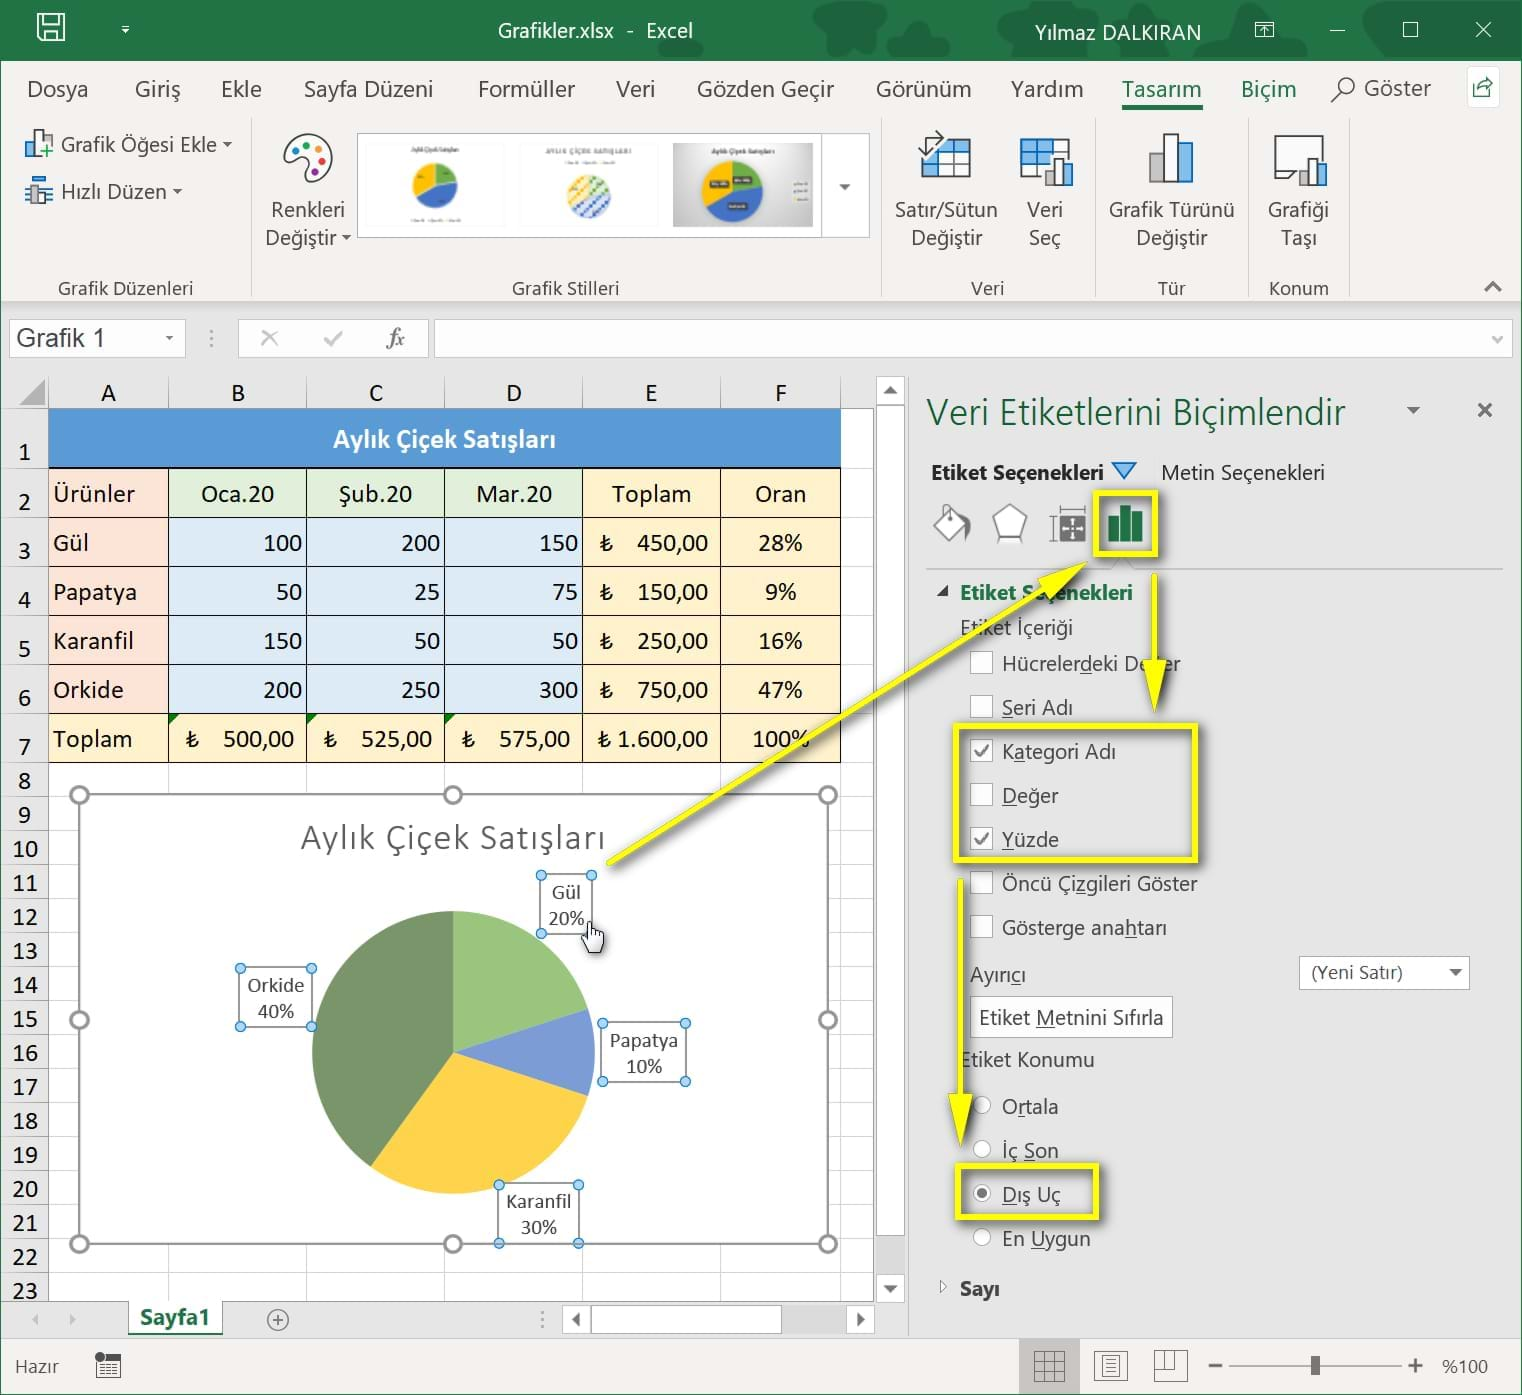Image resolution: width=1522 pixels, height=1395 pixels.
Task: Click the Share icon in ribbon
Action: [x=1482, y=88]
